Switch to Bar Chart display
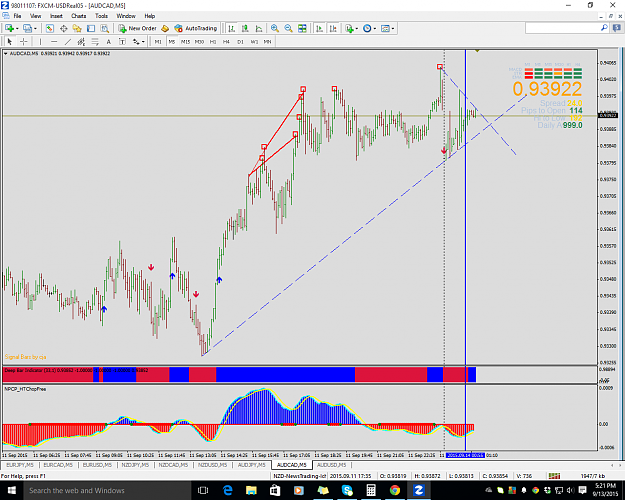 tap(231, 28)
